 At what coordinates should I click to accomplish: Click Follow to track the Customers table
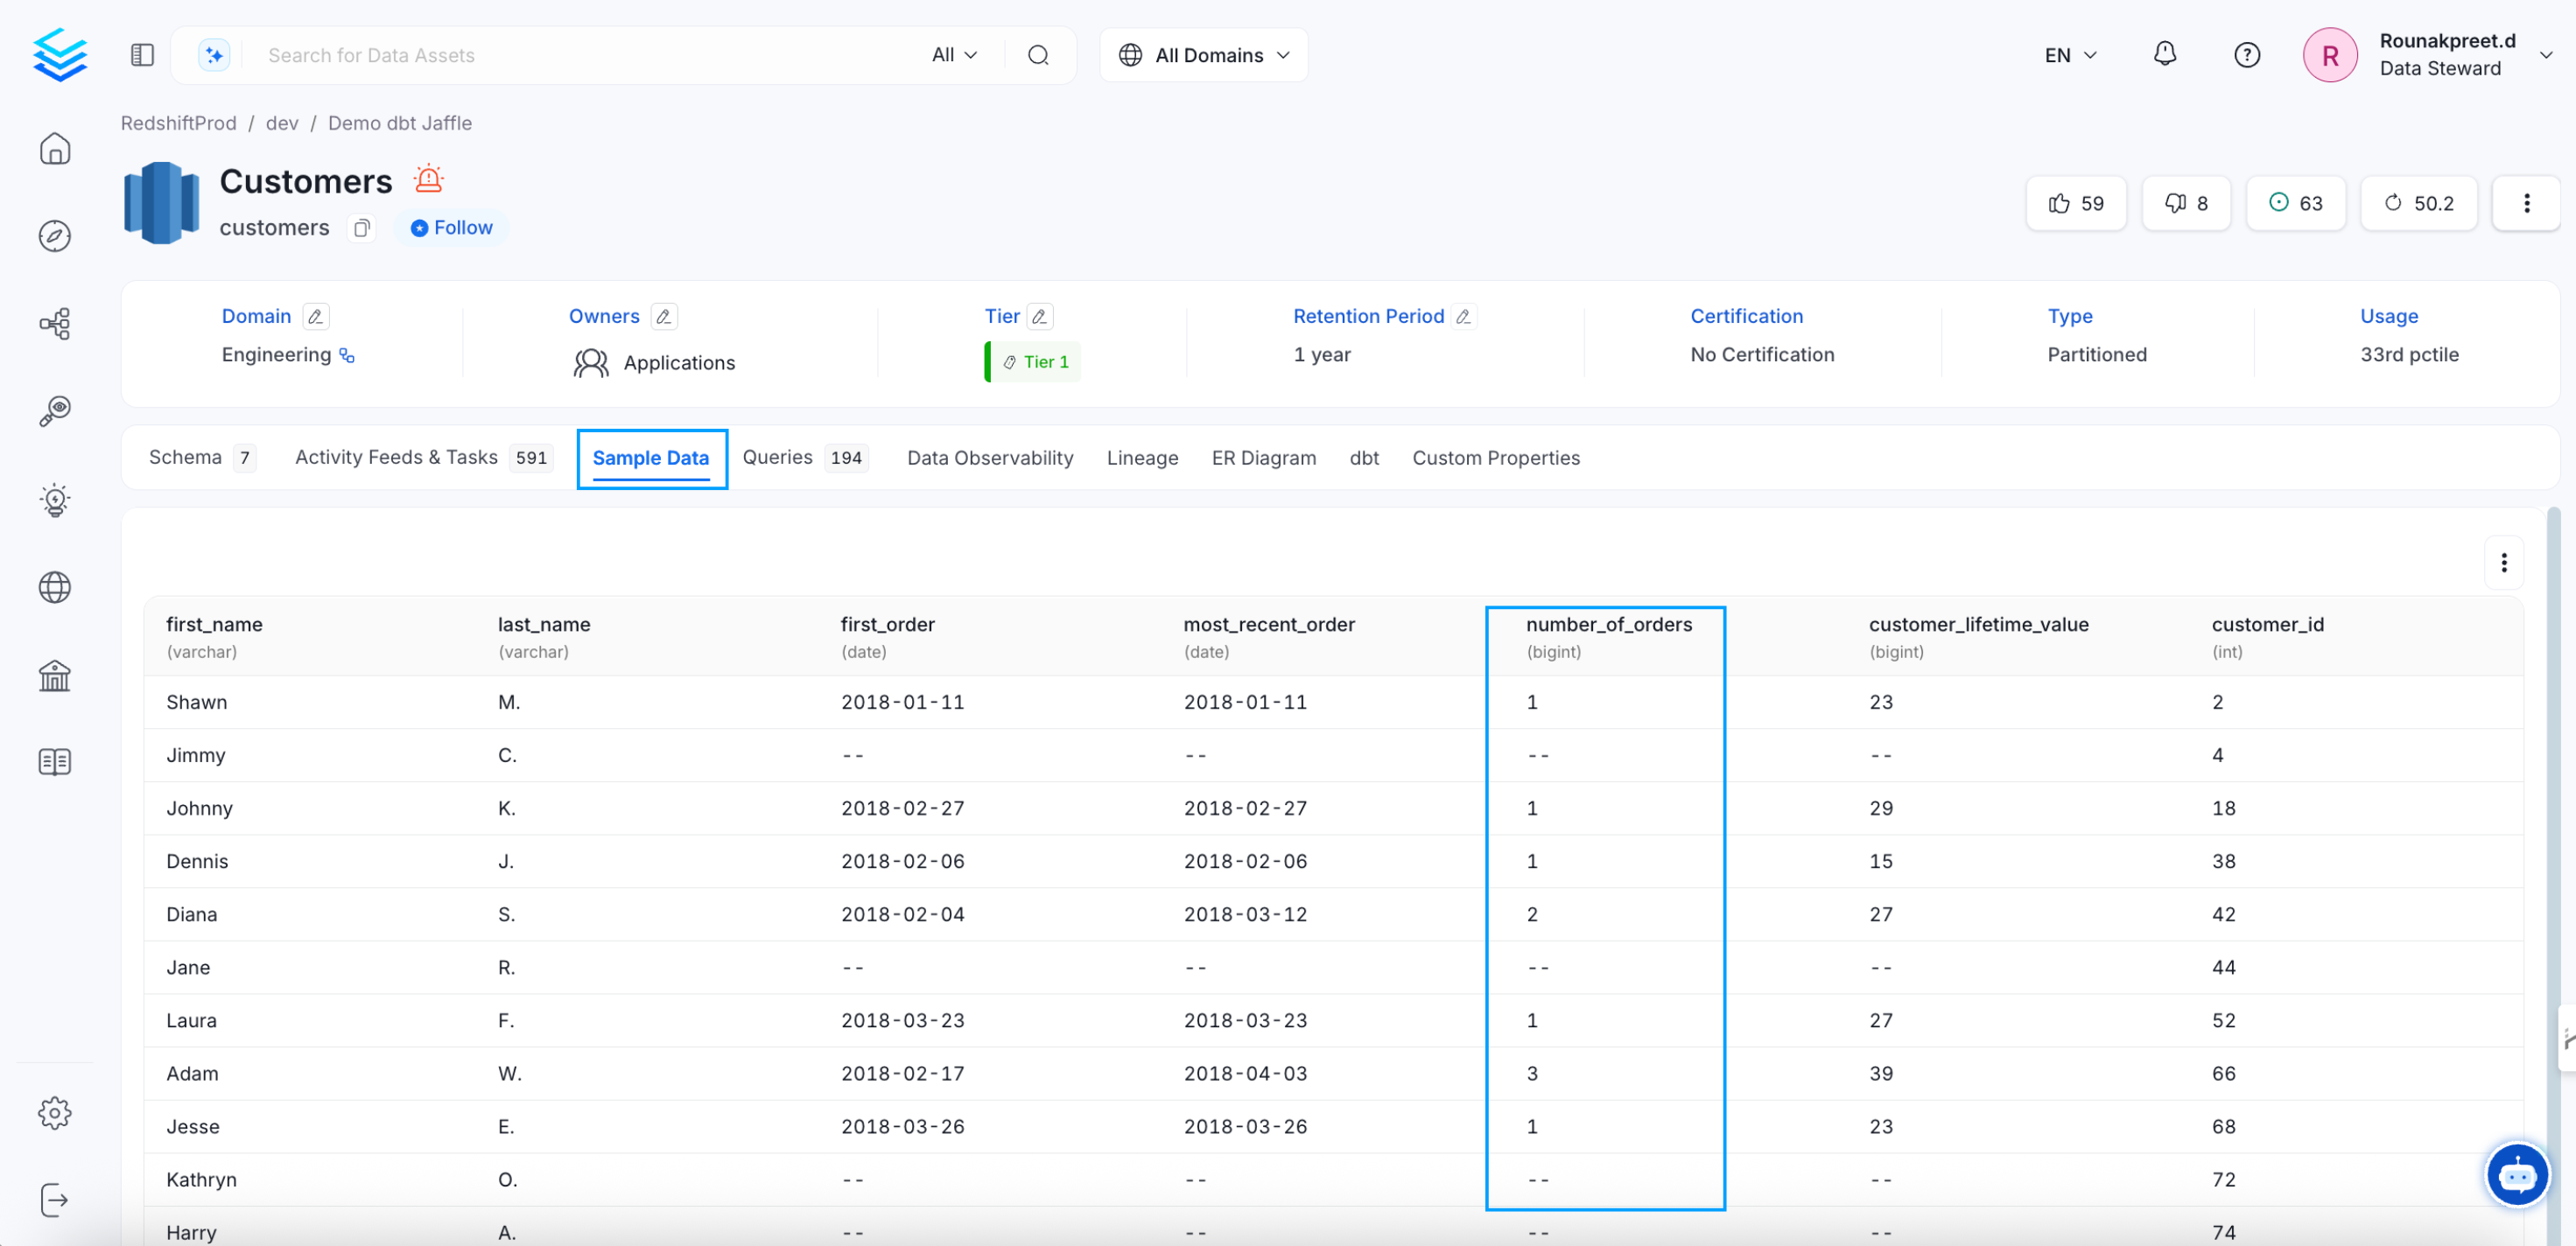tap(451, 227)
